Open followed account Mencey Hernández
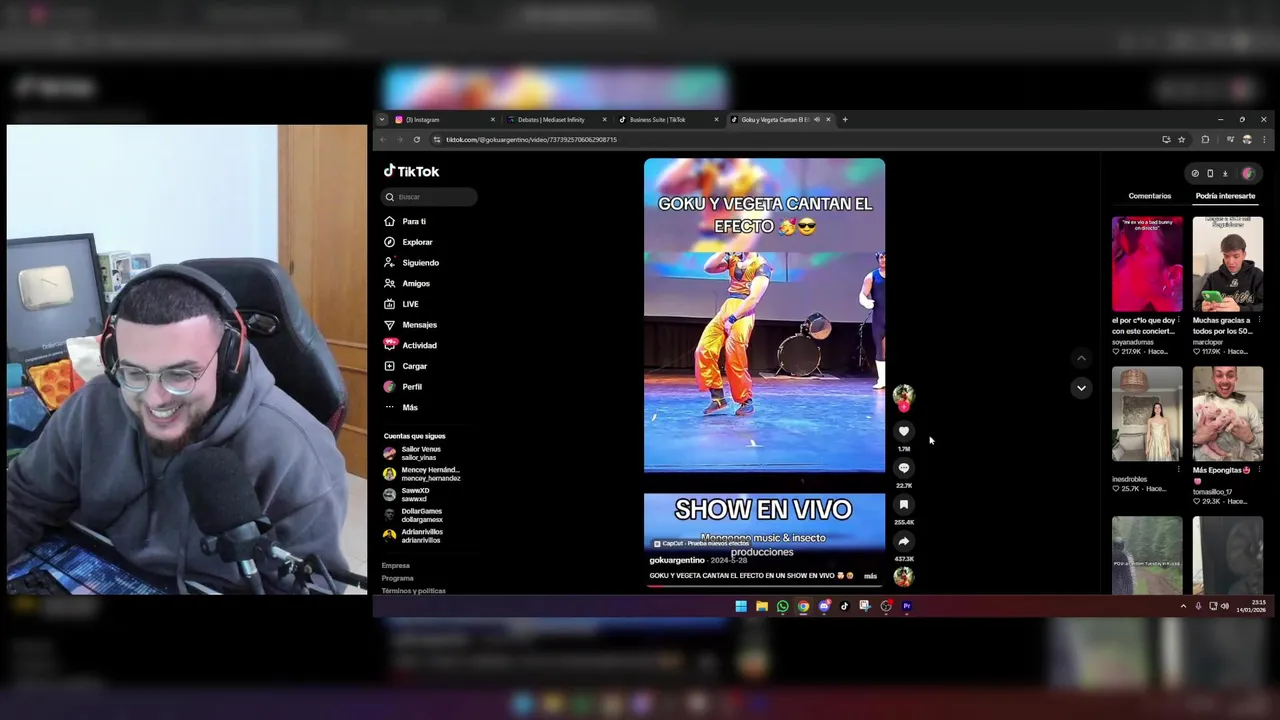The height and width of the screenshot is (720, 1280). (421, 474)
